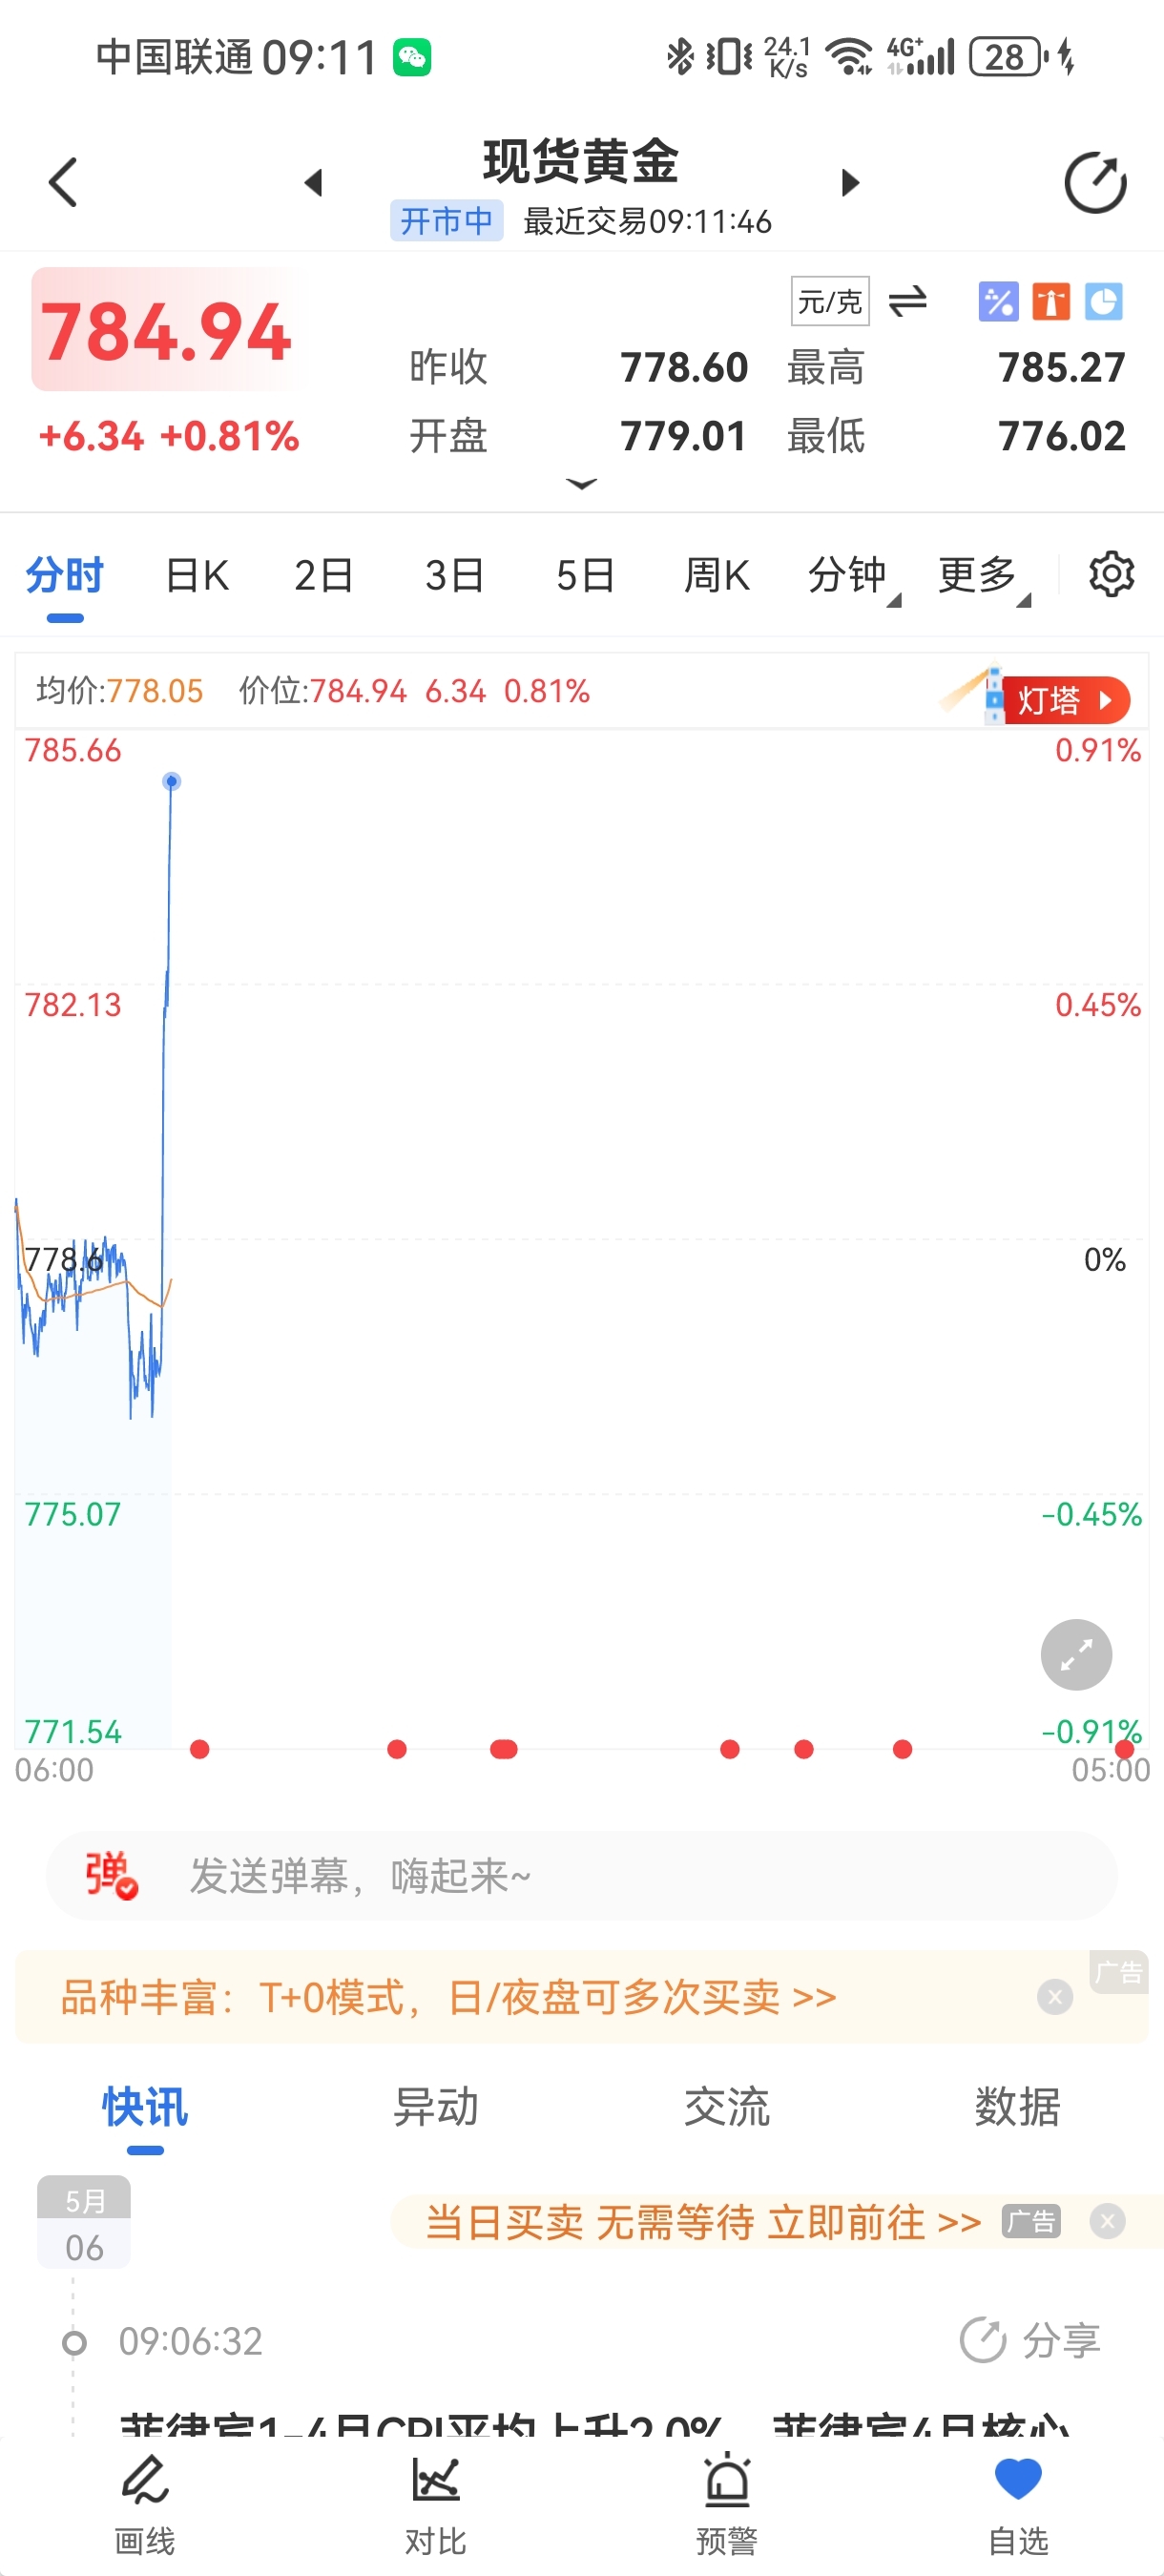Open the 灯塔 button on chart
This screenshot has height=2576, width=1164.
1064,699
